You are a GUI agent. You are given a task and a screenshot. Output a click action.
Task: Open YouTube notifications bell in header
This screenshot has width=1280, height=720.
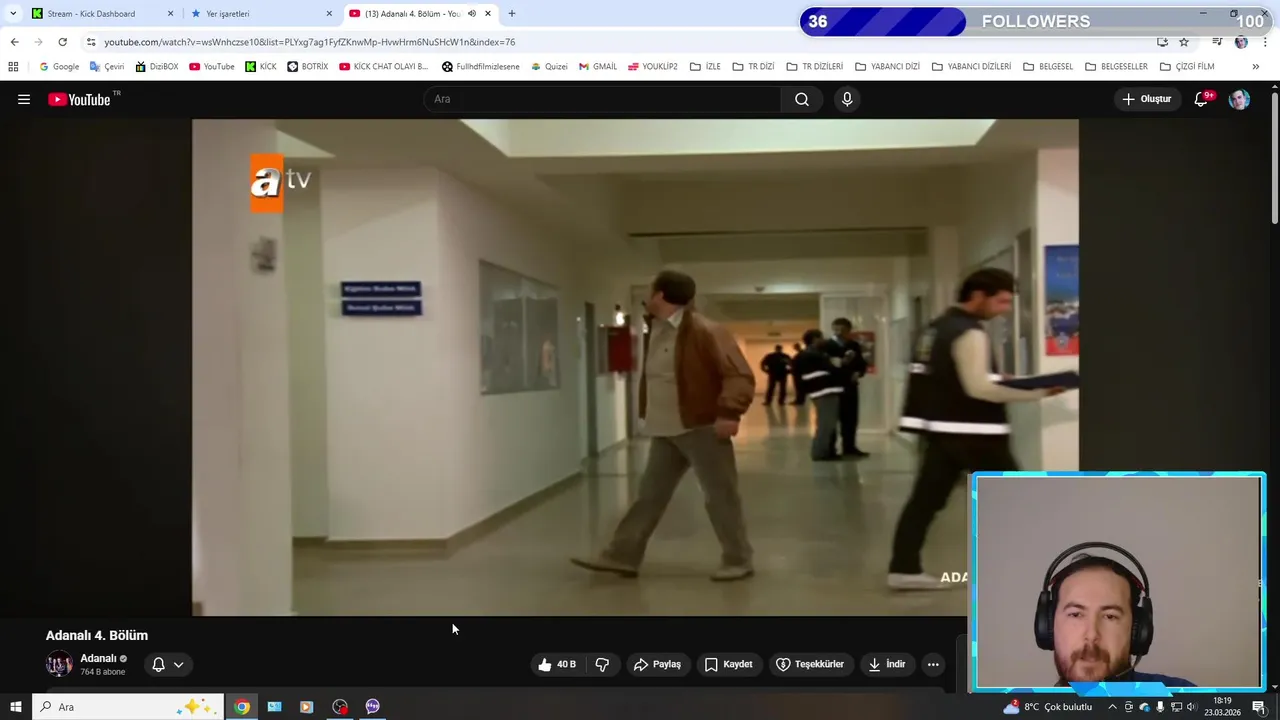click(x=1202, y=99)
